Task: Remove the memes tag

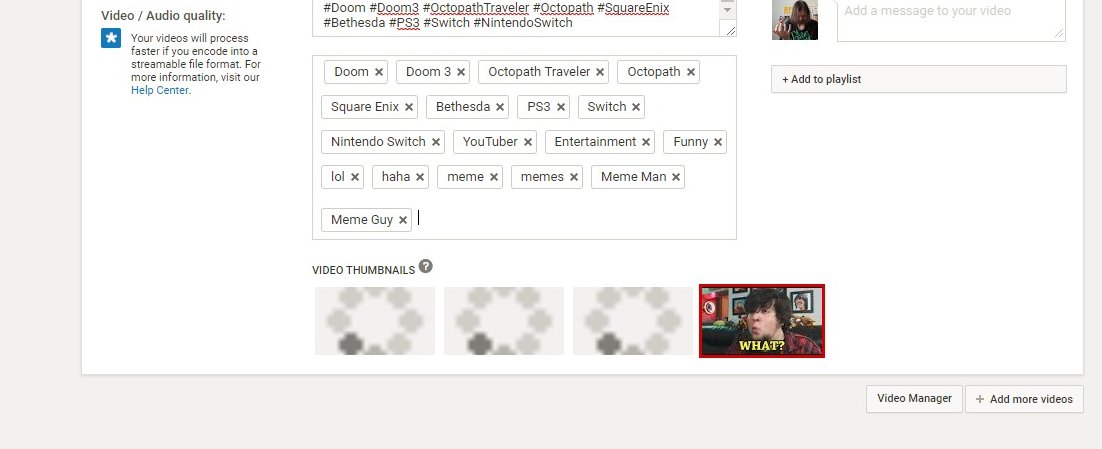Action: click(574, 178)
